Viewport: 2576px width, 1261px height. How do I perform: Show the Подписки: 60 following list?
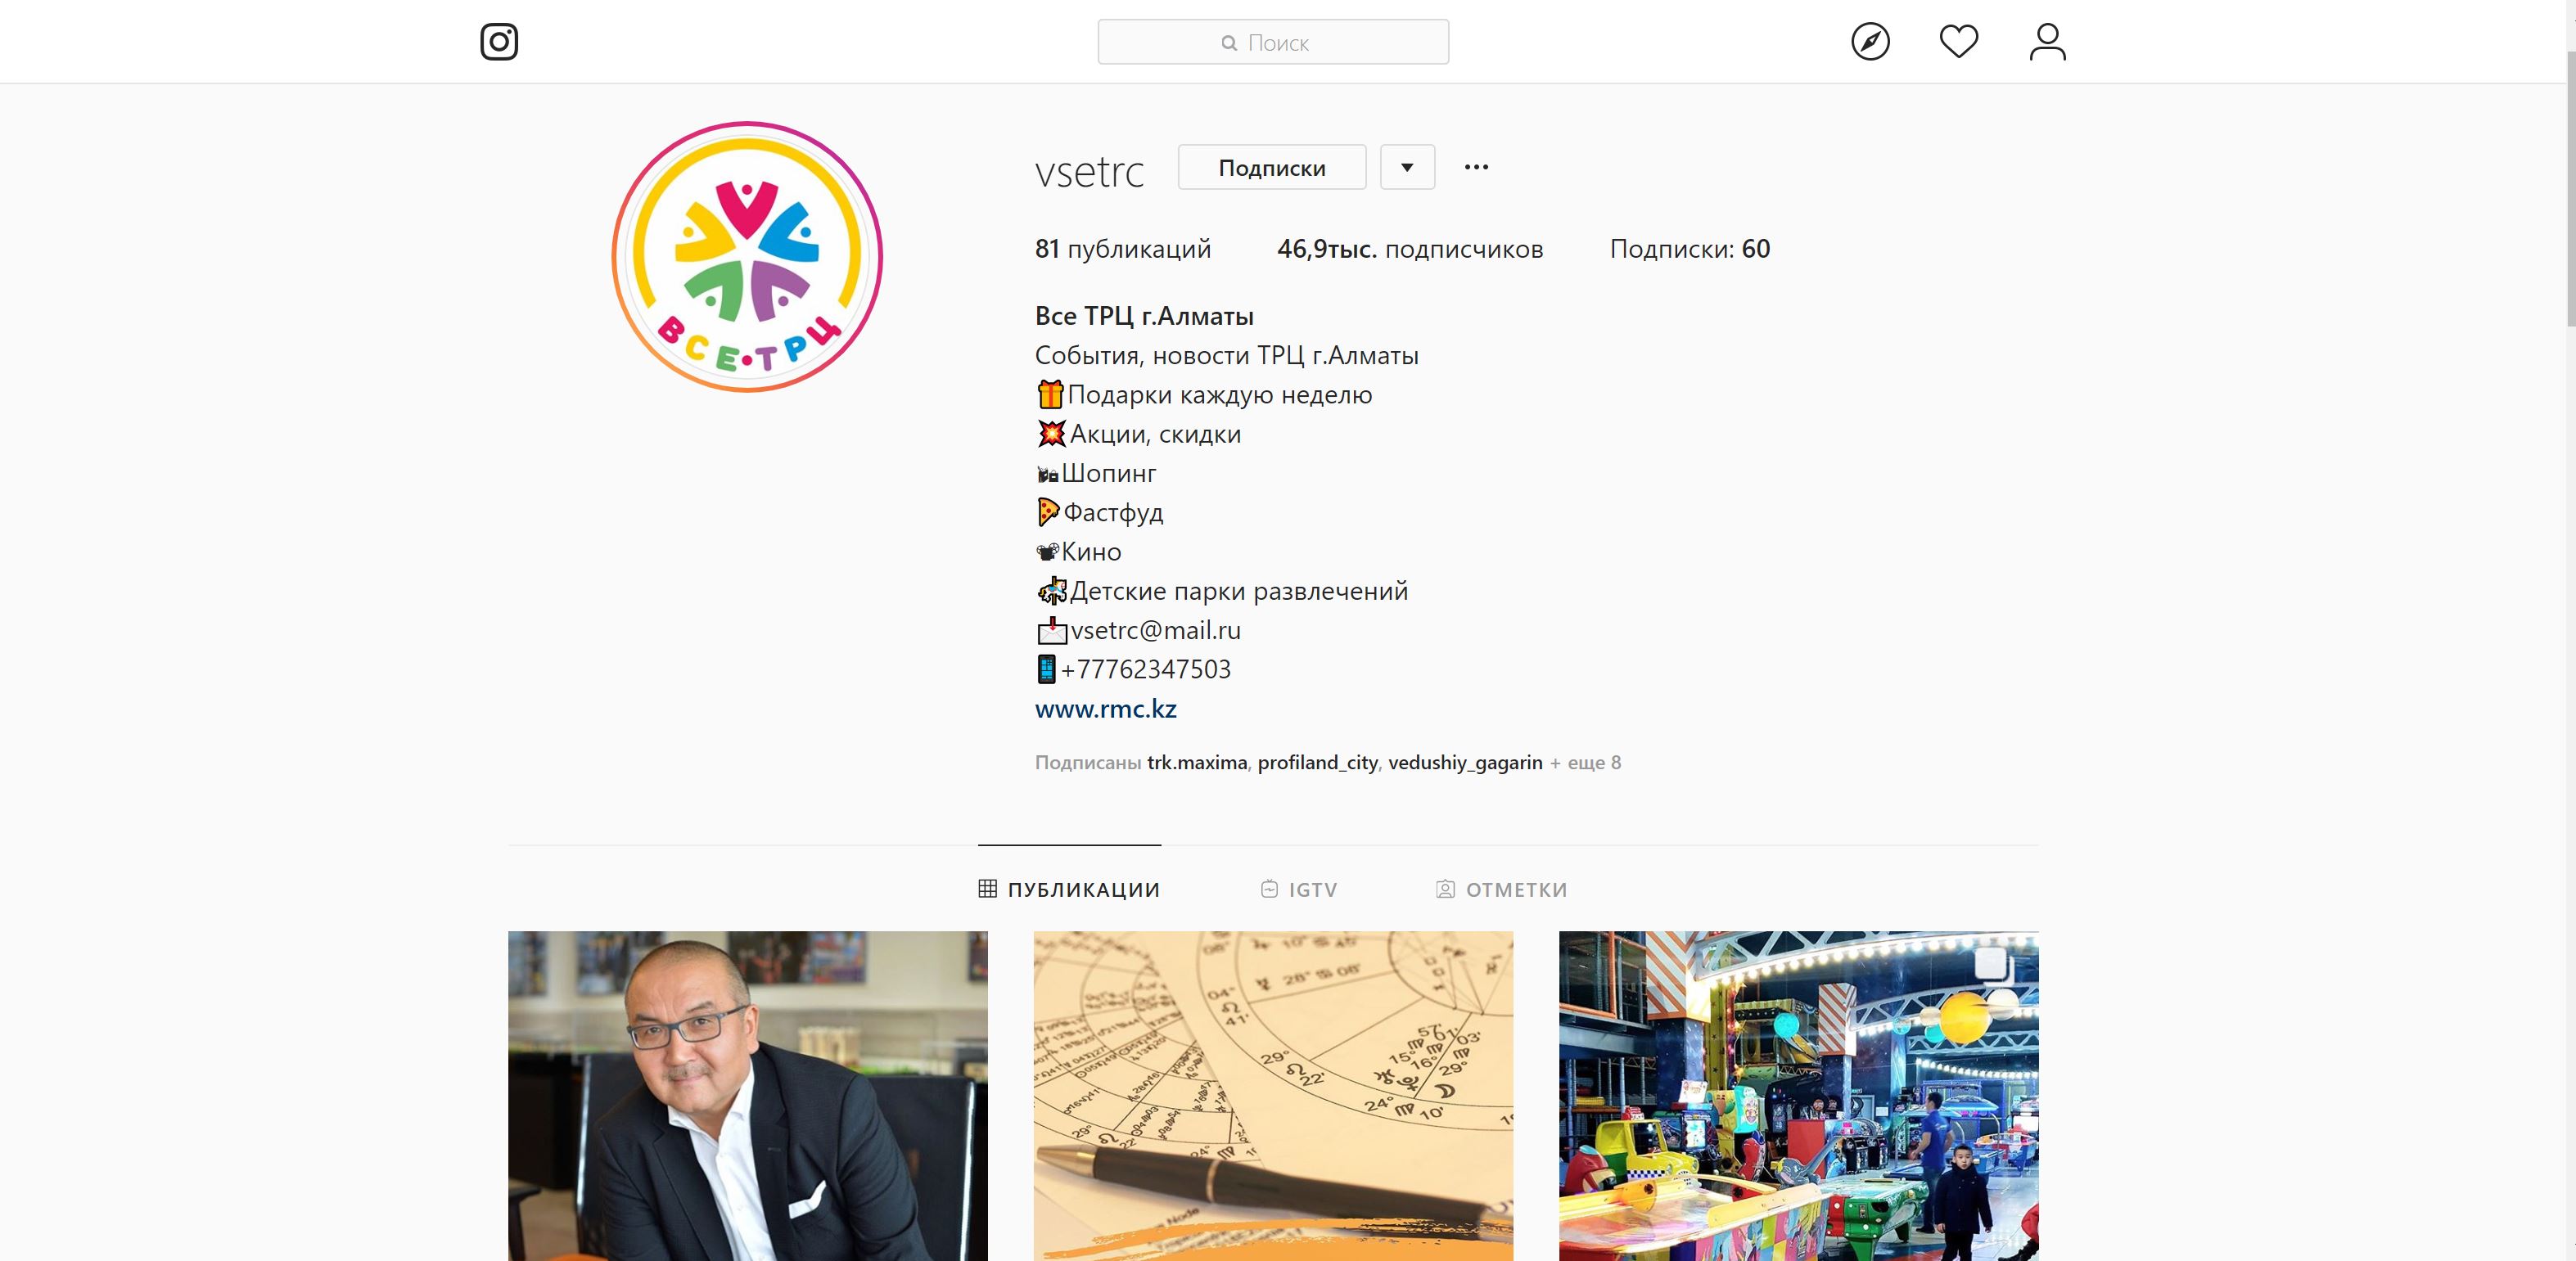point(1690,249)
